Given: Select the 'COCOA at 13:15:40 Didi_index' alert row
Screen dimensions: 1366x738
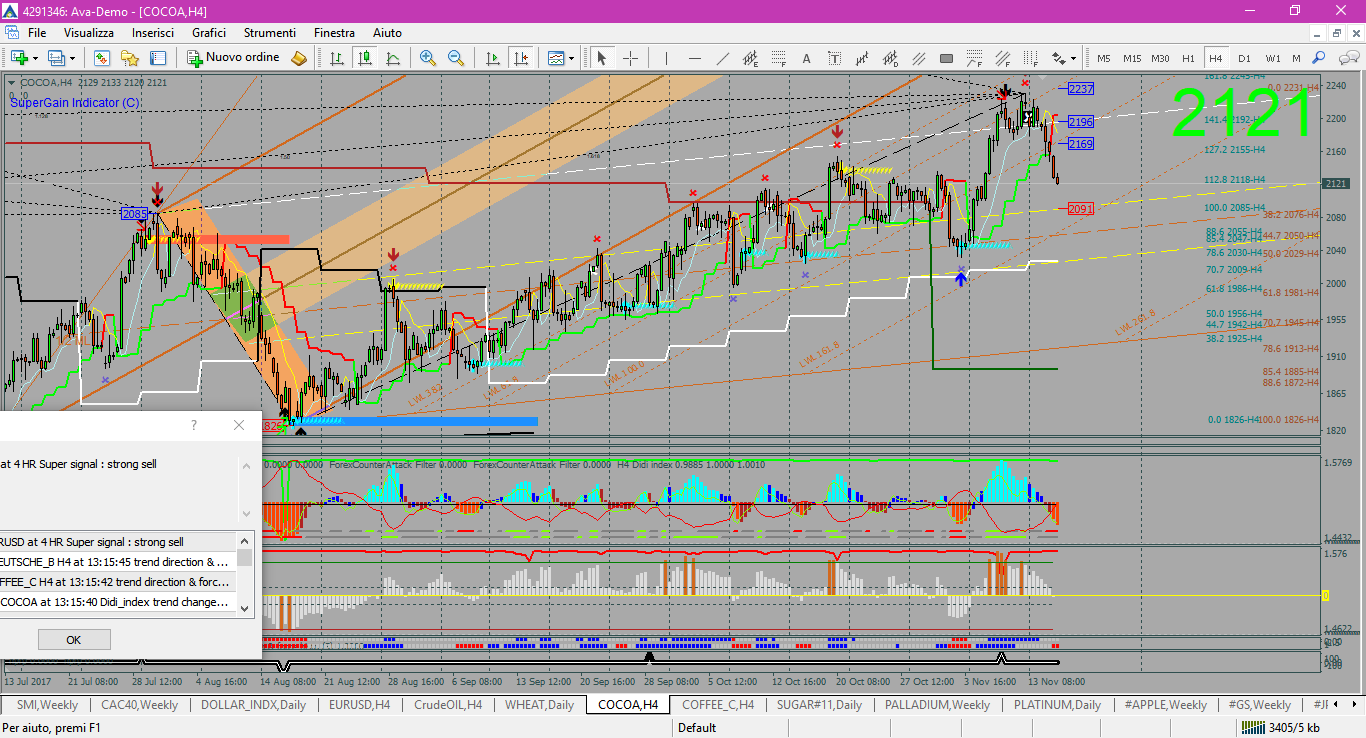Looking at the screenshot, I should point(118,602).
